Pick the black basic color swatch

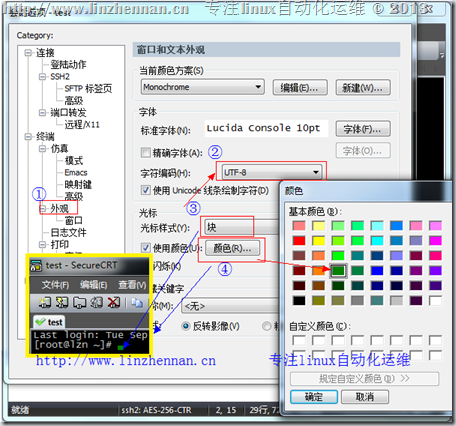(x=299, y=301)
